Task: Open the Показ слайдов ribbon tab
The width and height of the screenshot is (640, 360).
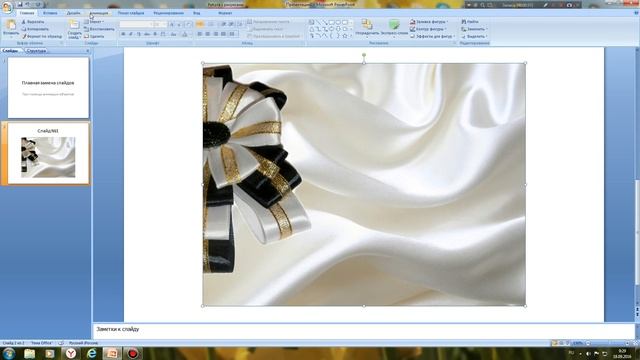Action: [x=131, y=13]
